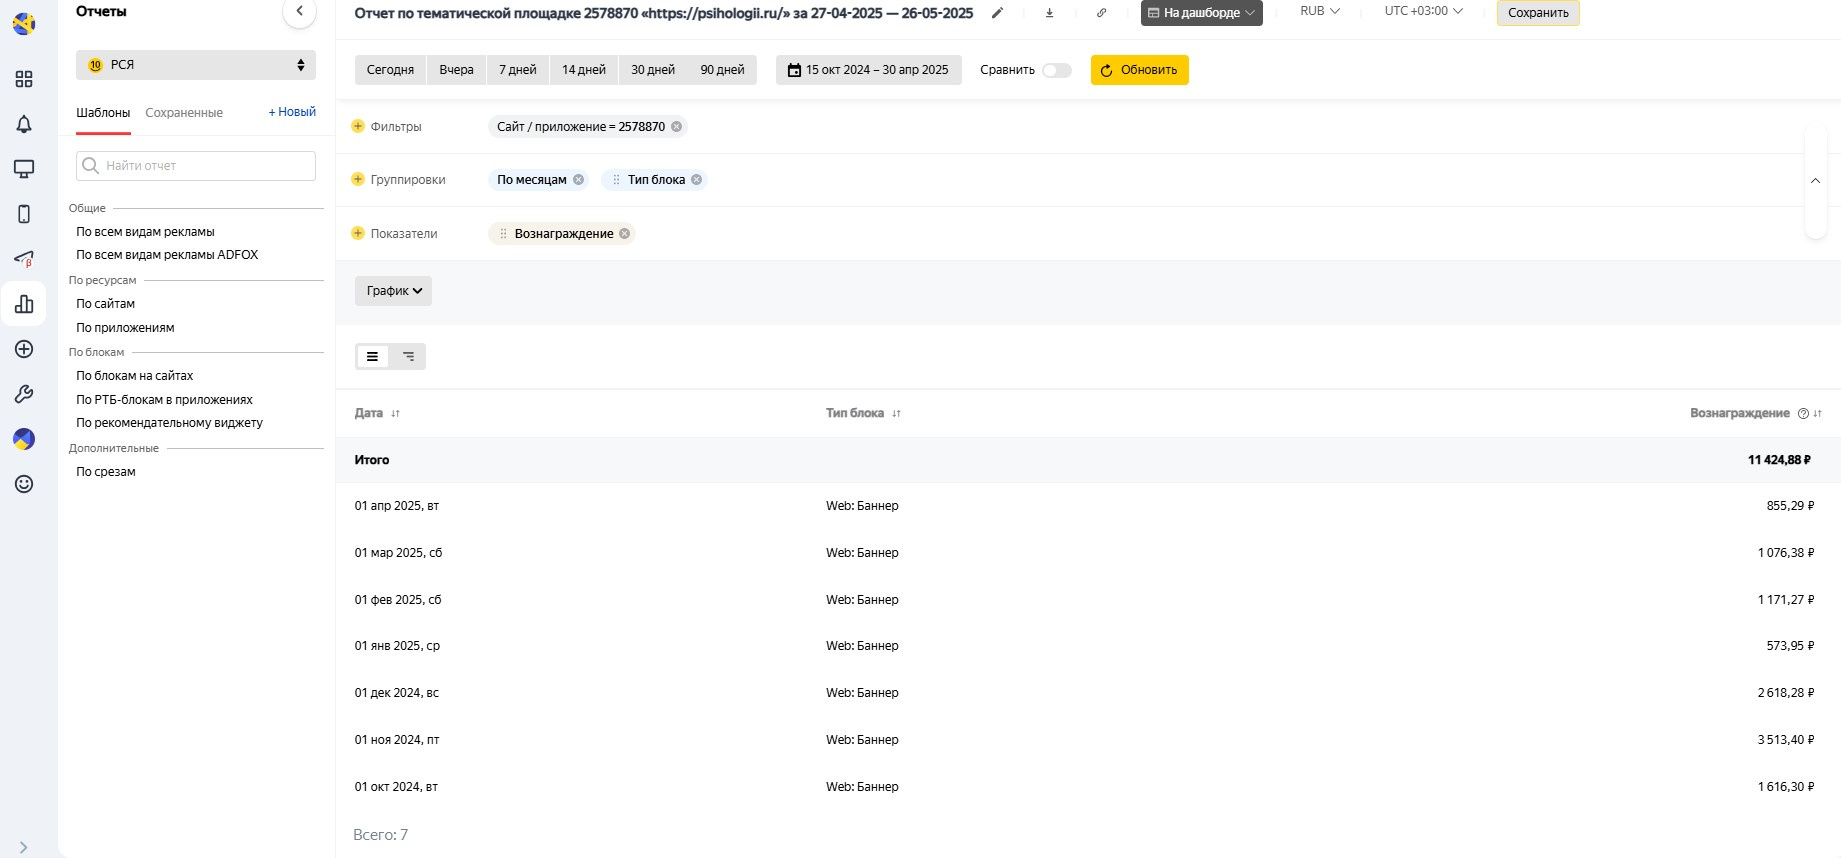Click the Yandex Advertising Network logo

point(24,23)
